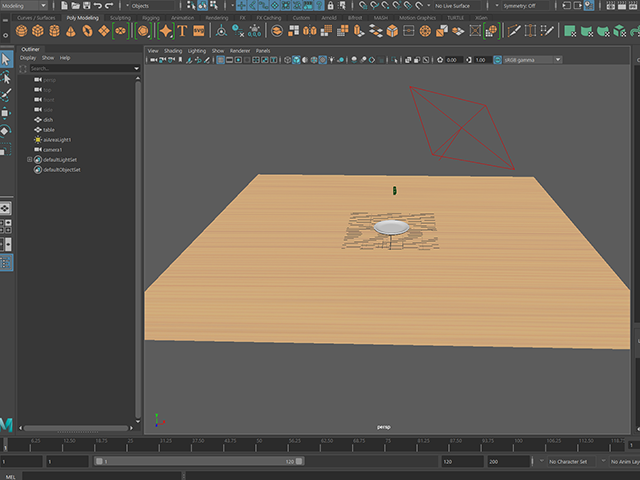Toggle snap to points magnet icon
Screen dimensions: 640x480
pyautogui.click(x=385, y=6)
